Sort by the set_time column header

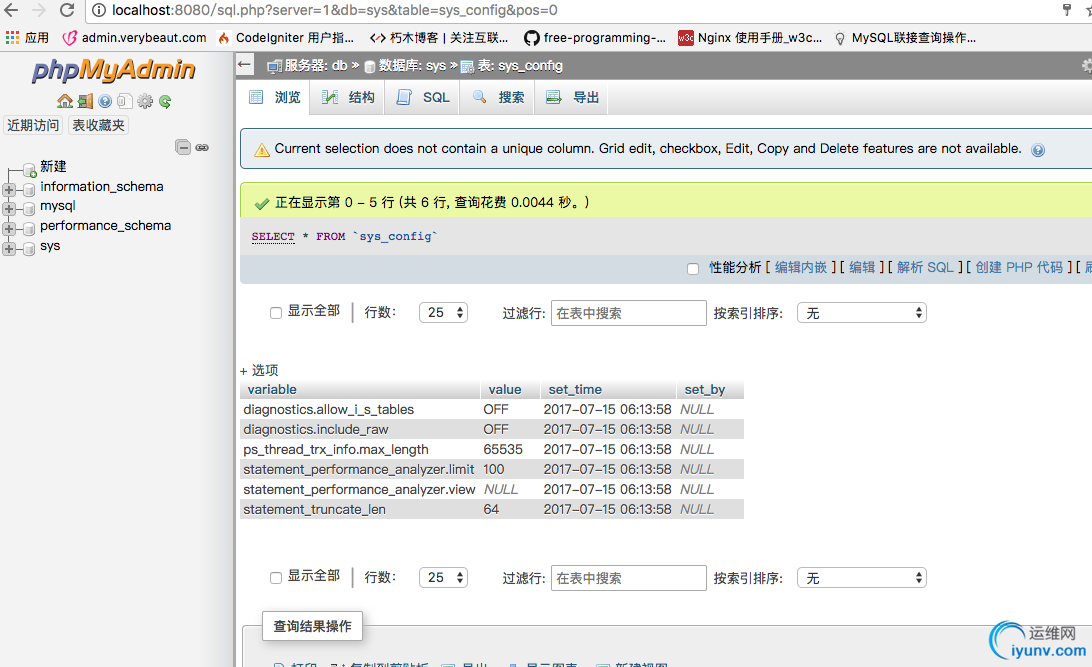click(575, 390)
